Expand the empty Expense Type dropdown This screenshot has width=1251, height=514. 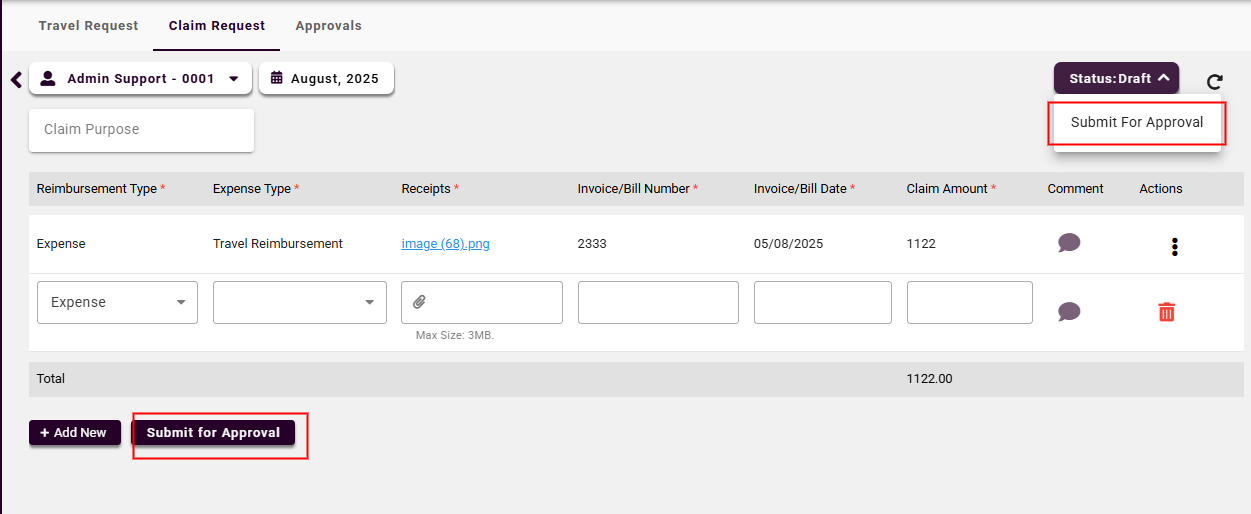[x=299, y=302]
